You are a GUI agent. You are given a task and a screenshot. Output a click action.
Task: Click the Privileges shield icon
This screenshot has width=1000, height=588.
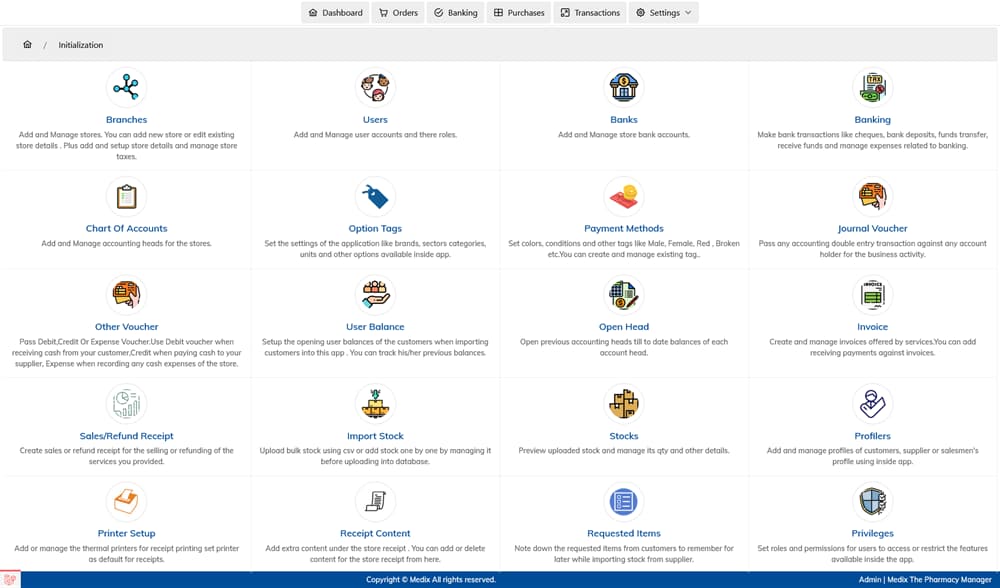872,501
